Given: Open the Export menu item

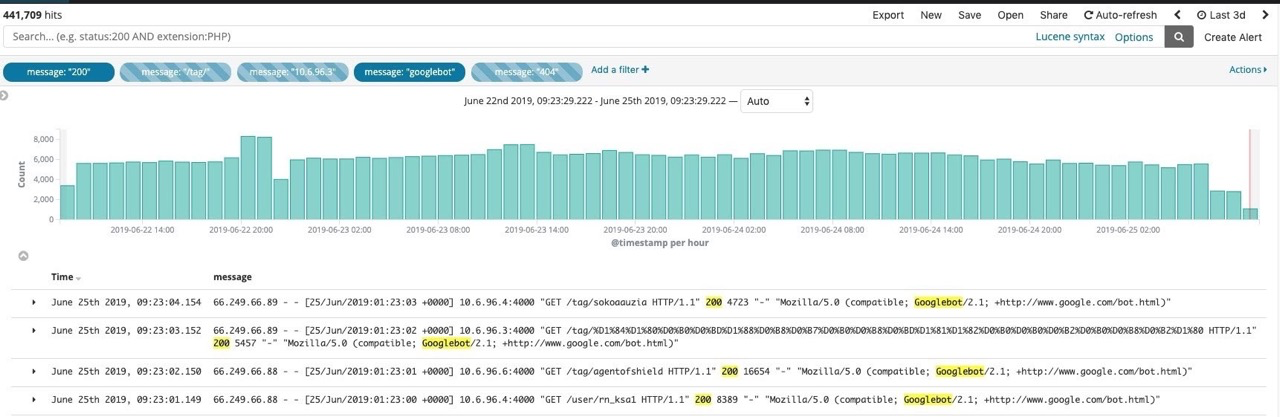Looking at the screenshot, I should [888, 15].
